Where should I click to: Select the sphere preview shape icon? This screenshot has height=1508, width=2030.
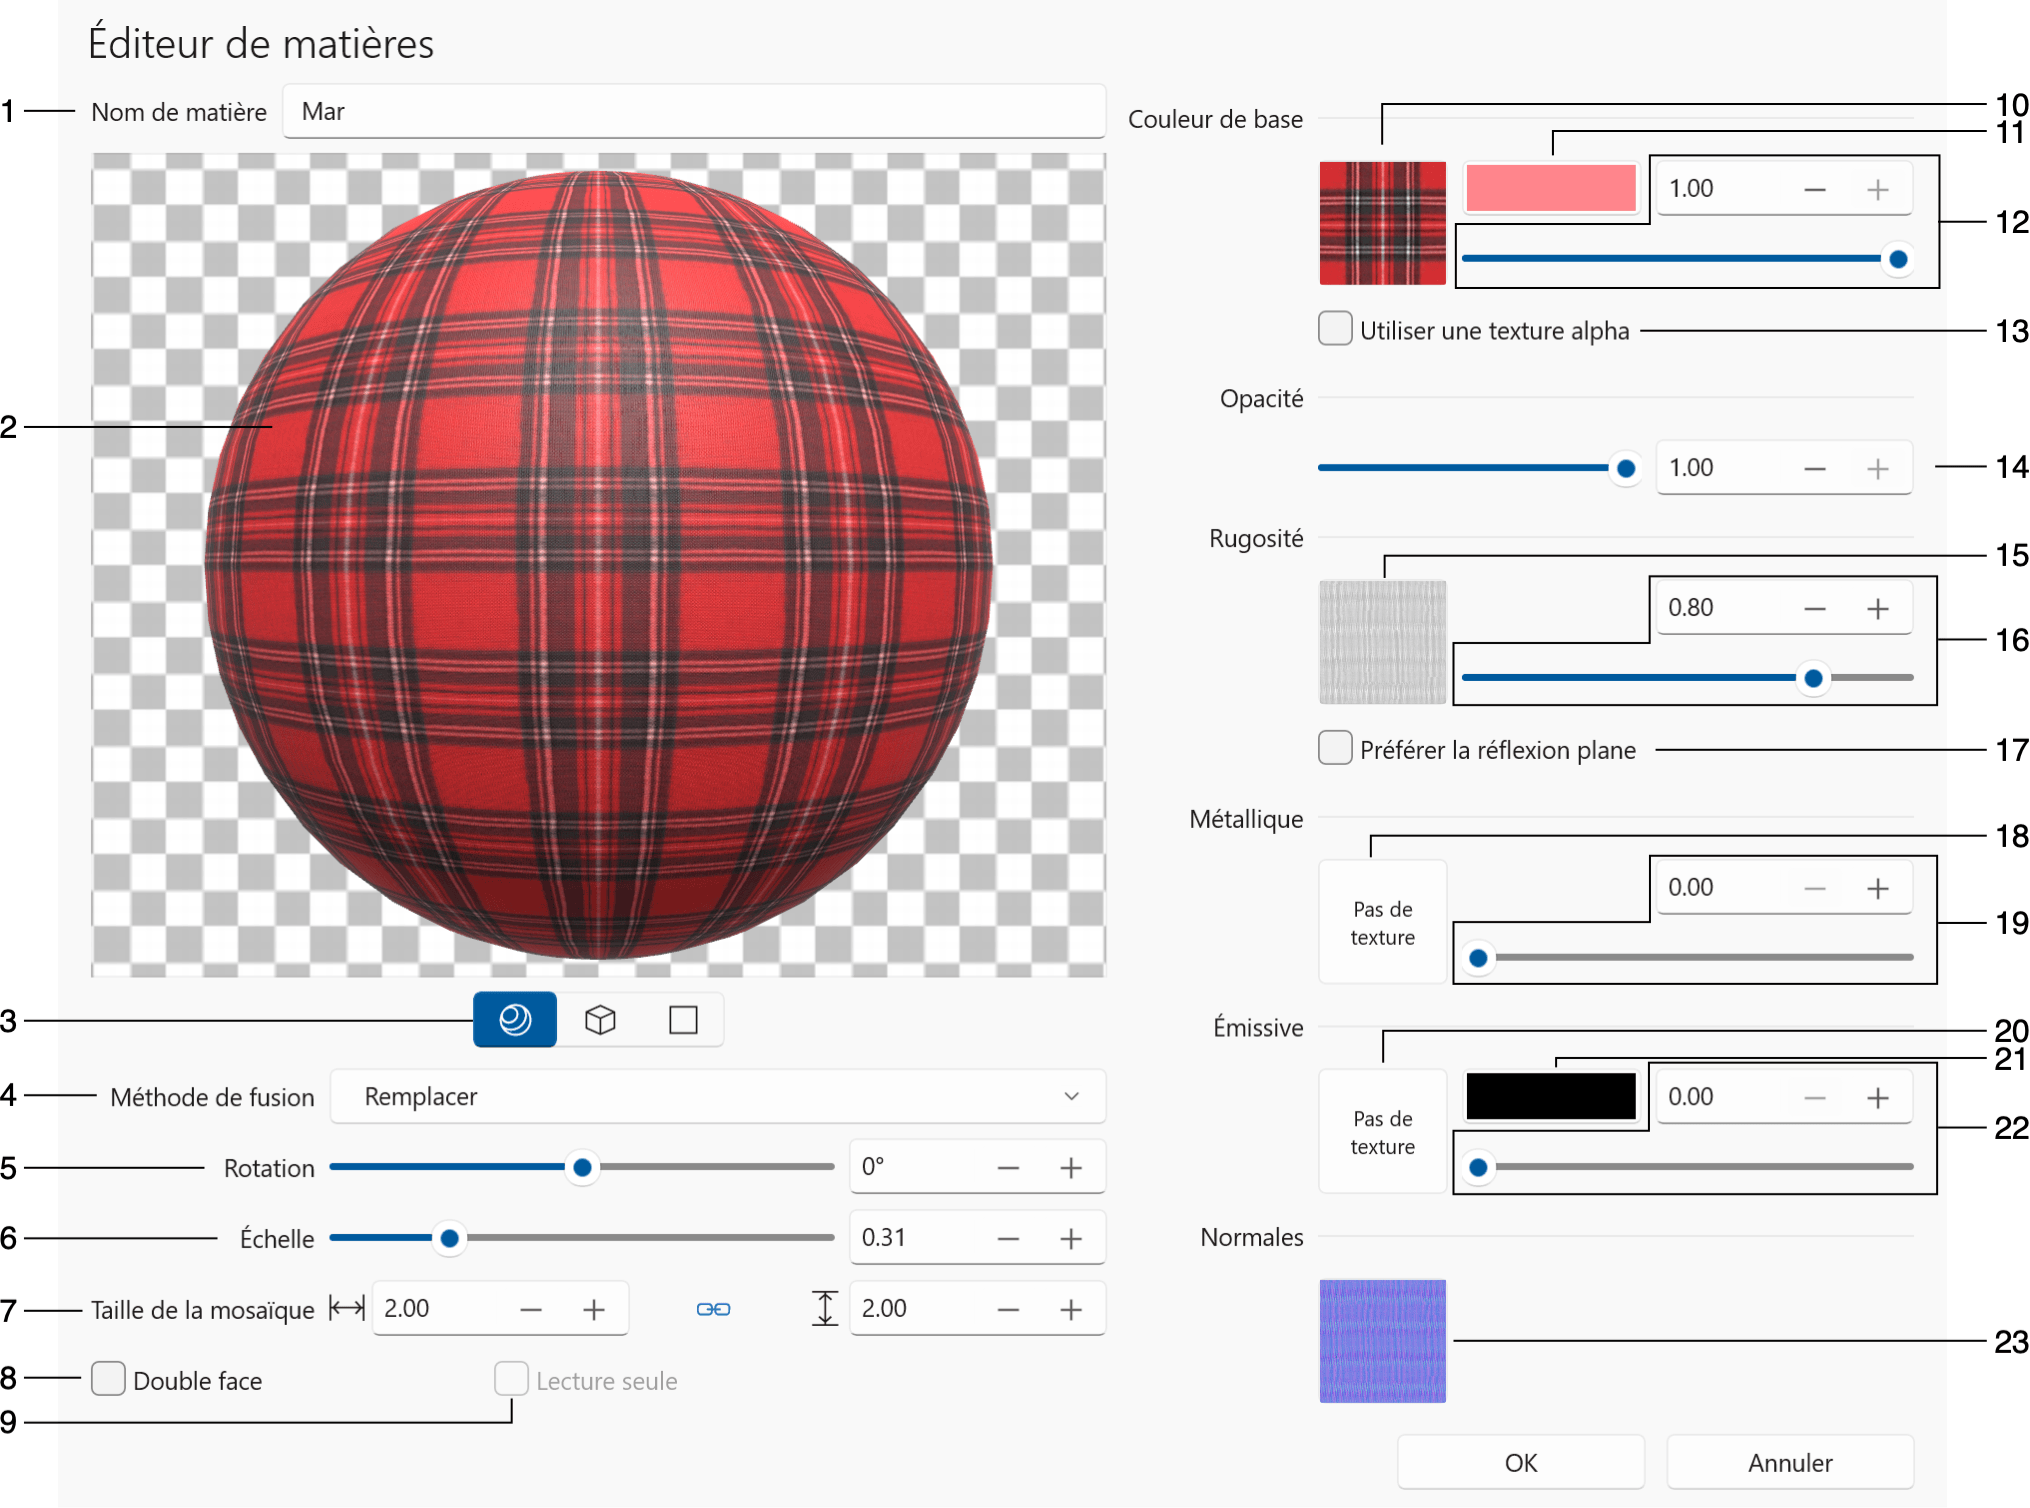pos(514,1020)
